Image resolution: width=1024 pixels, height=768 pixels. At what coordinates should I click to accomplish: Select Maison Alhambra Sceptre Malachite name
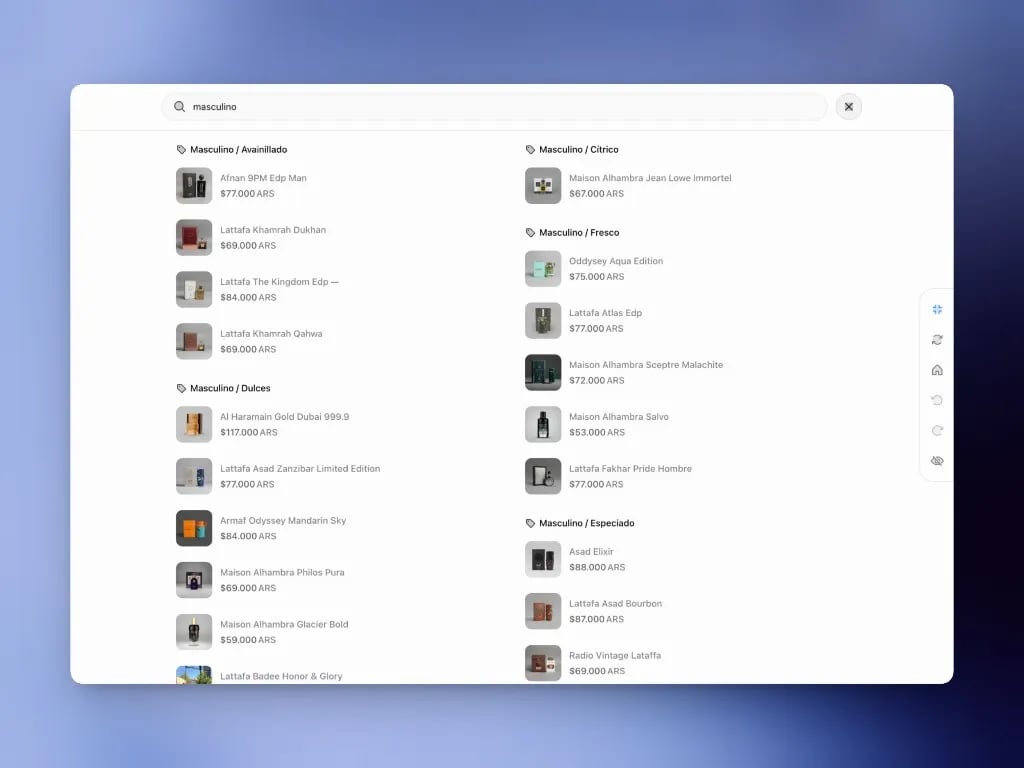point(646,364)
